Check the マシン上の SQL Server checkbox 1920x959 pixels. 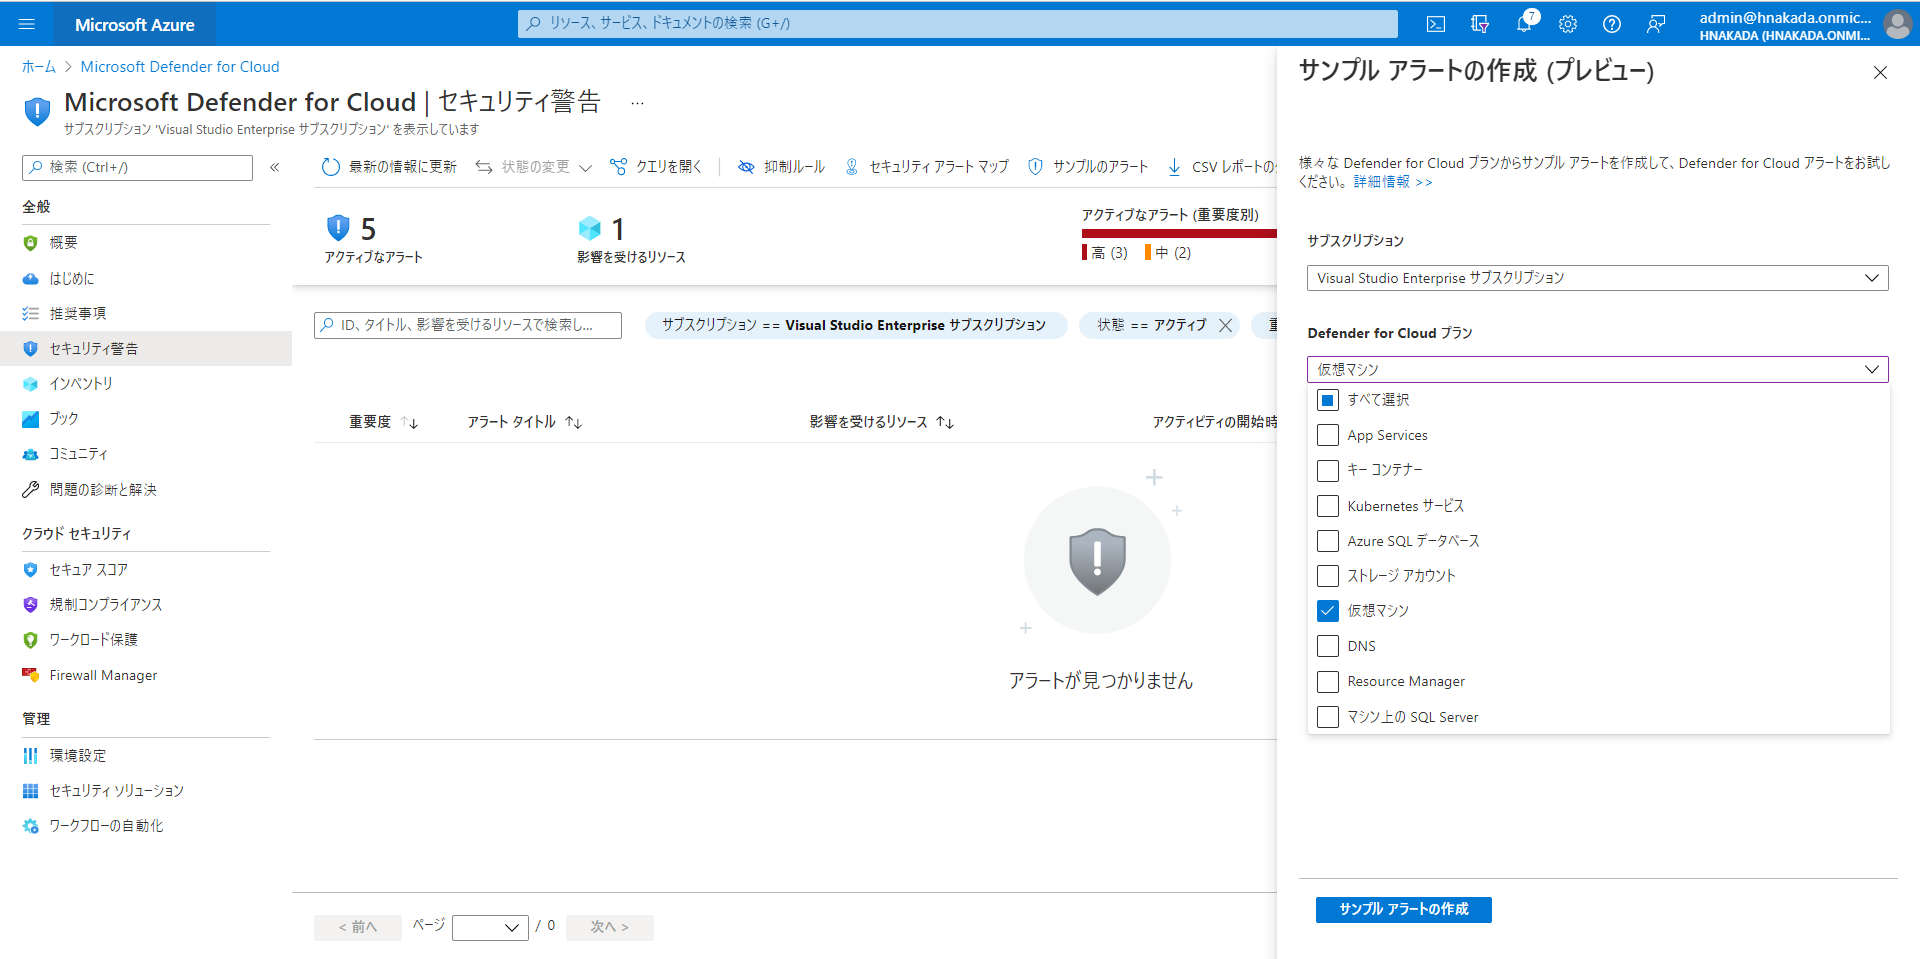coord(1328,717)
